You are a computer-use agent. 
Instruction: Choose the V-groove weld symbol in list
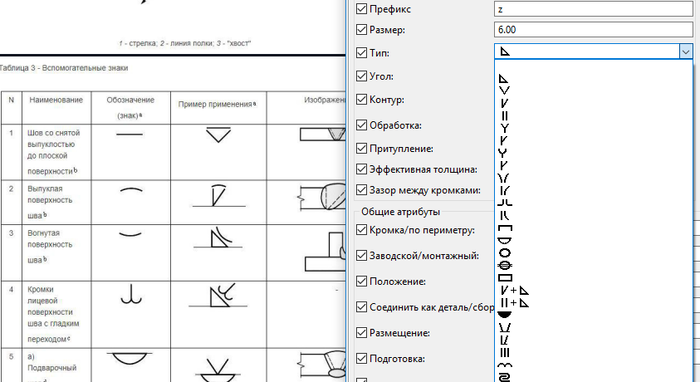504,91
